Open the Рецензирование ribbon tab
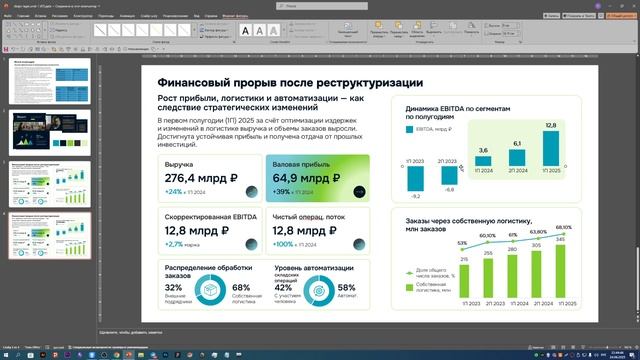The width and height of the screenshot is (640, 360). 175,16
